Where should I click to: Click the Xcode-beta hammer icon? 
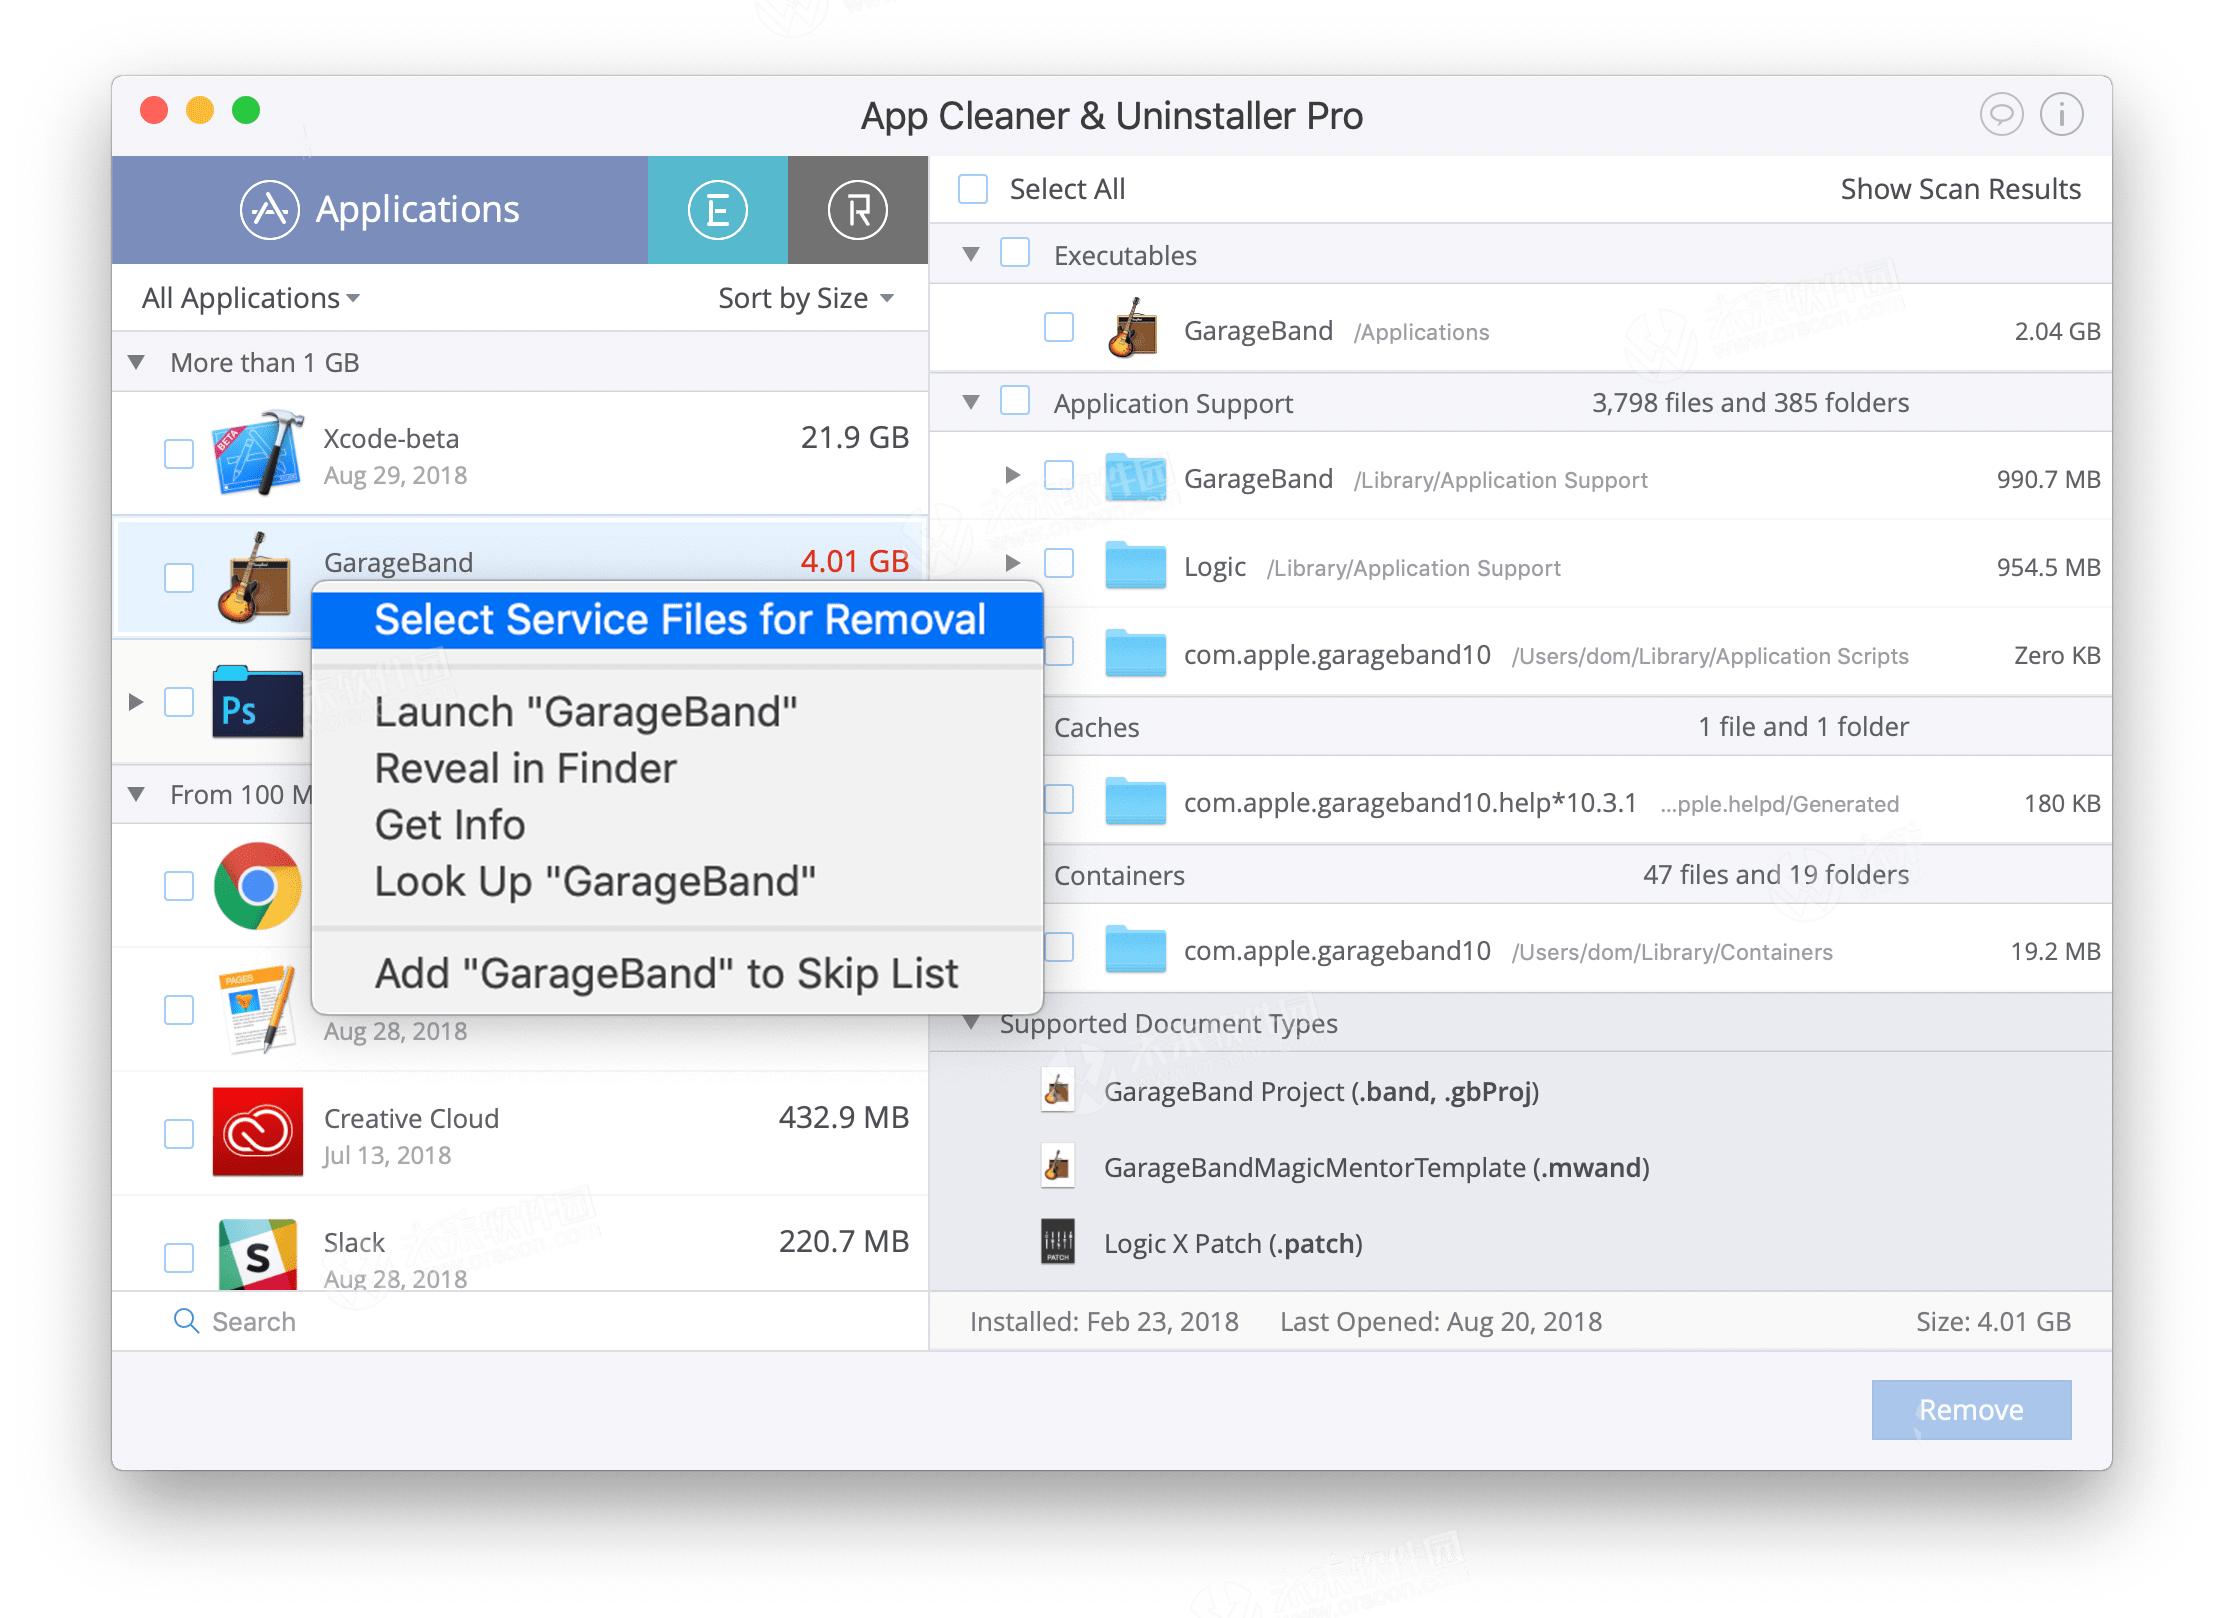tap(256, 453)
